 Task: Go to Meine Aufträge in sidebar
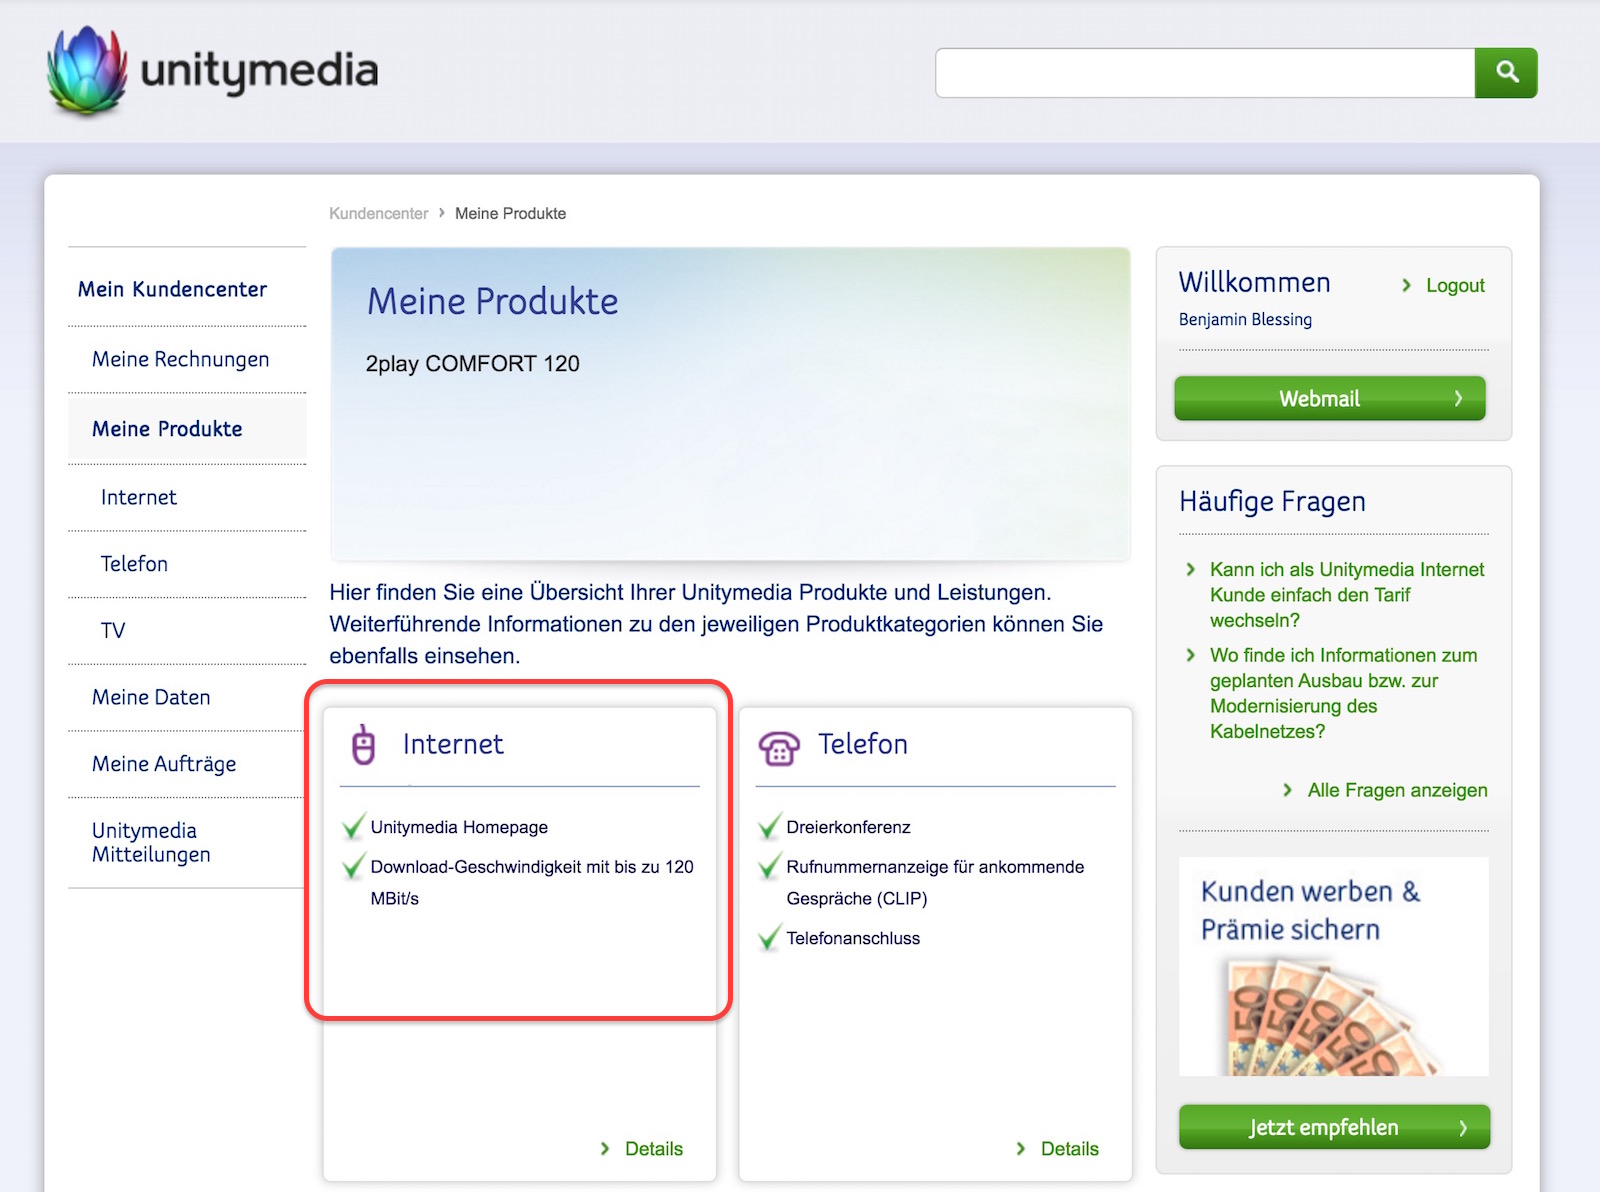click(164, 764)
